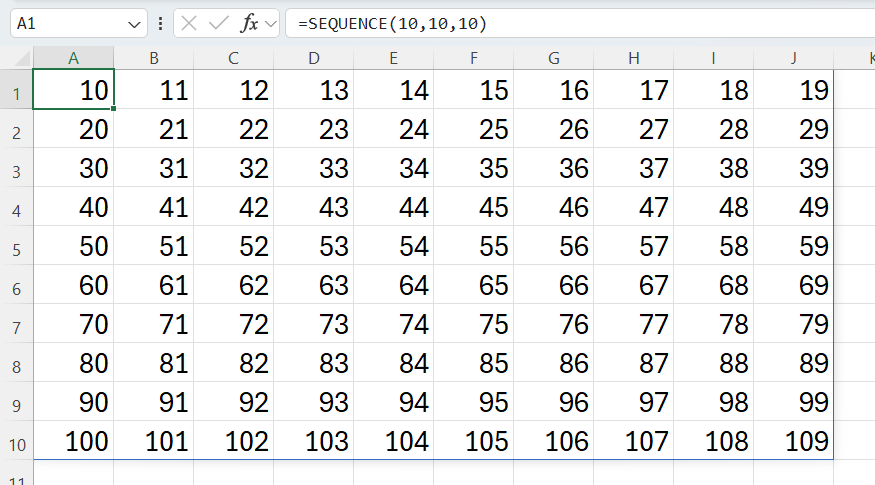Select the cell containing 109
875x485 pixels.
pos(794,440)
